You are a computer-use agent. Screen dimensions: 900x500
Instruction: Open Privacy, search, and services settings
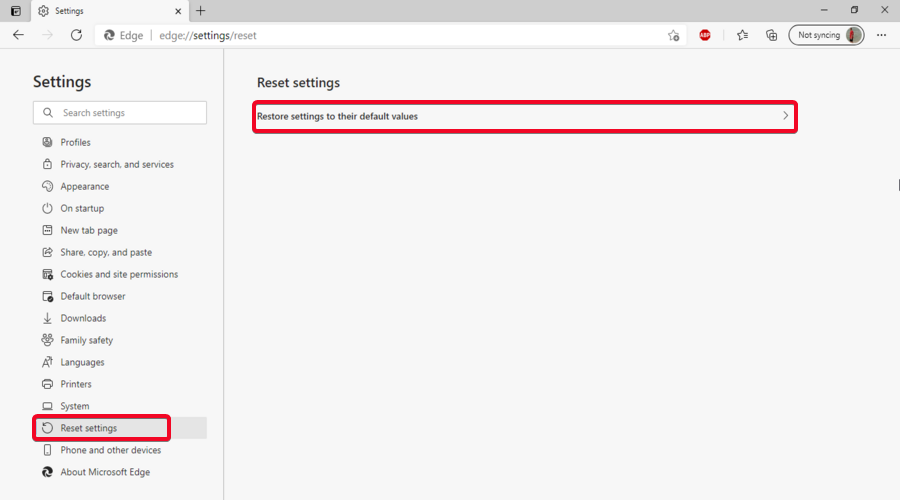116,164
